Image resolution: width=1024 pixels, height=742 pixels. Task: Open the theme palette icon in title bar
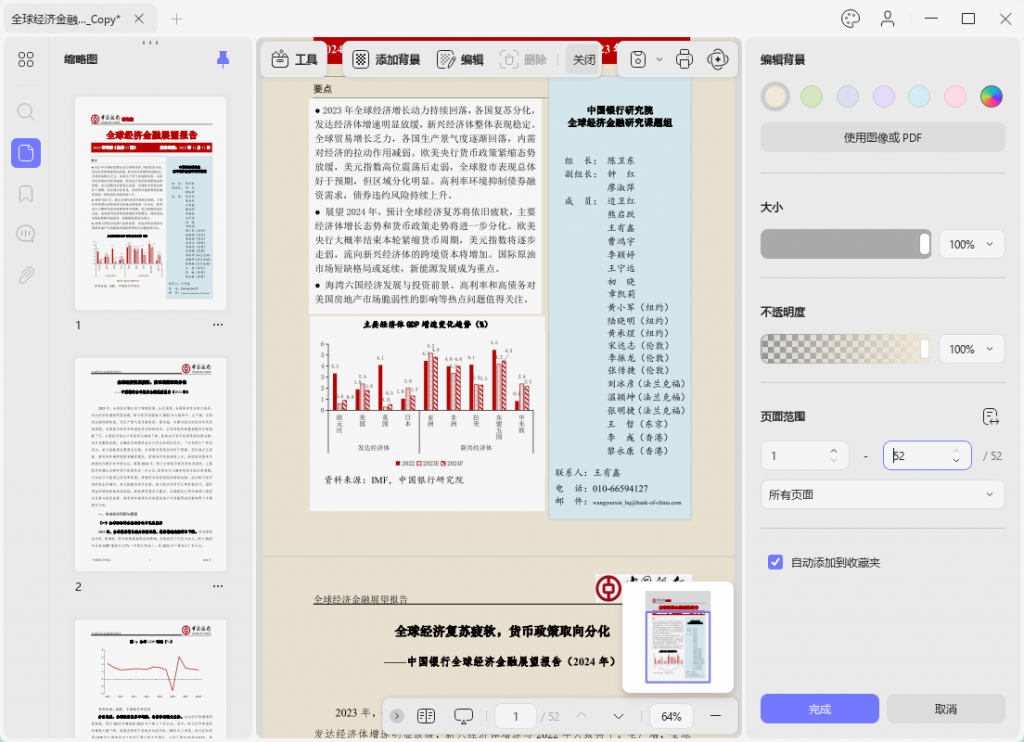pos(850,19)
